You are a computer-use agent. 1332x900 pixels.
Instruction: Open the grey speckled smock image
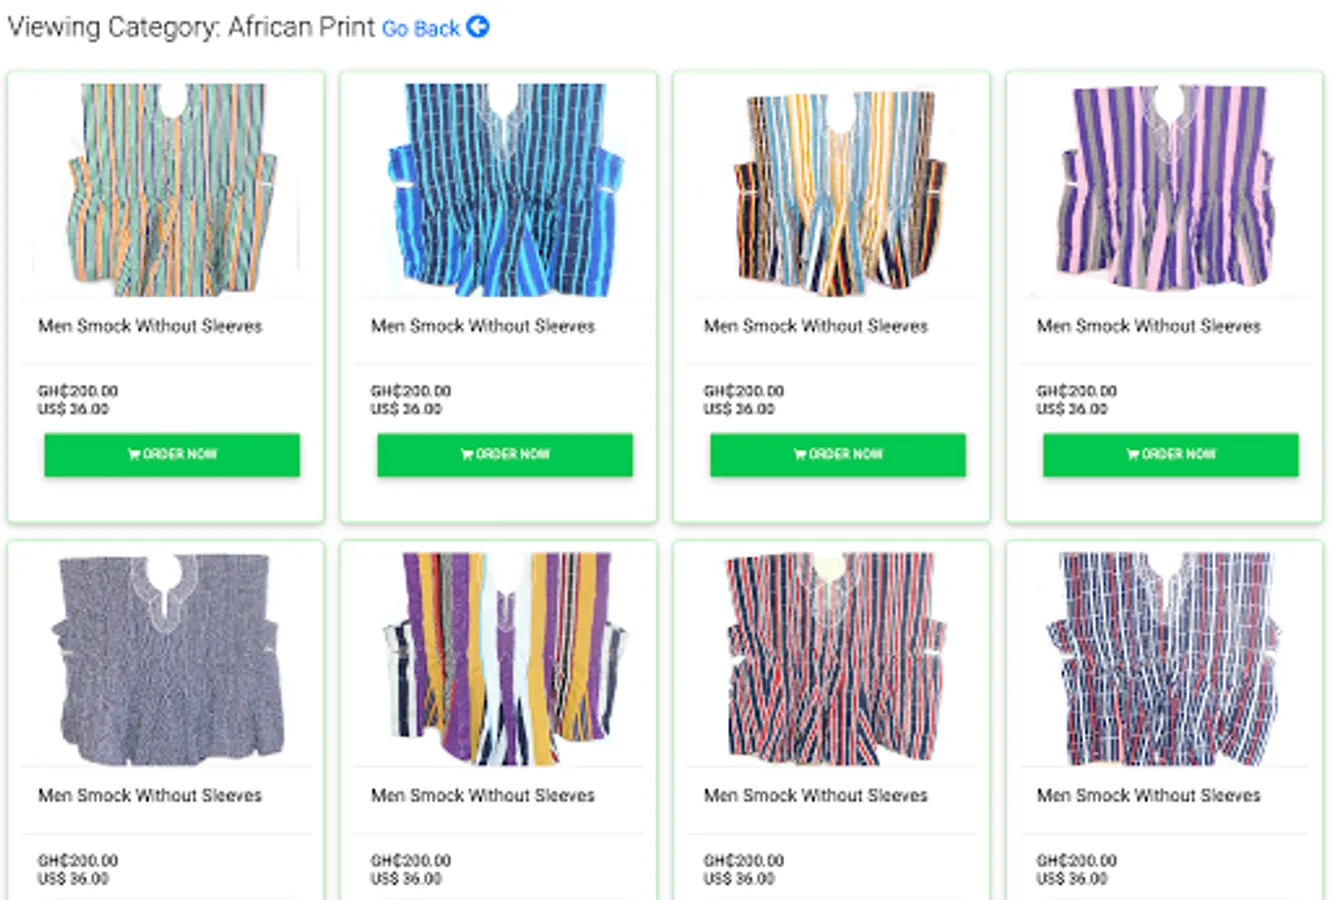click(166, 658)
